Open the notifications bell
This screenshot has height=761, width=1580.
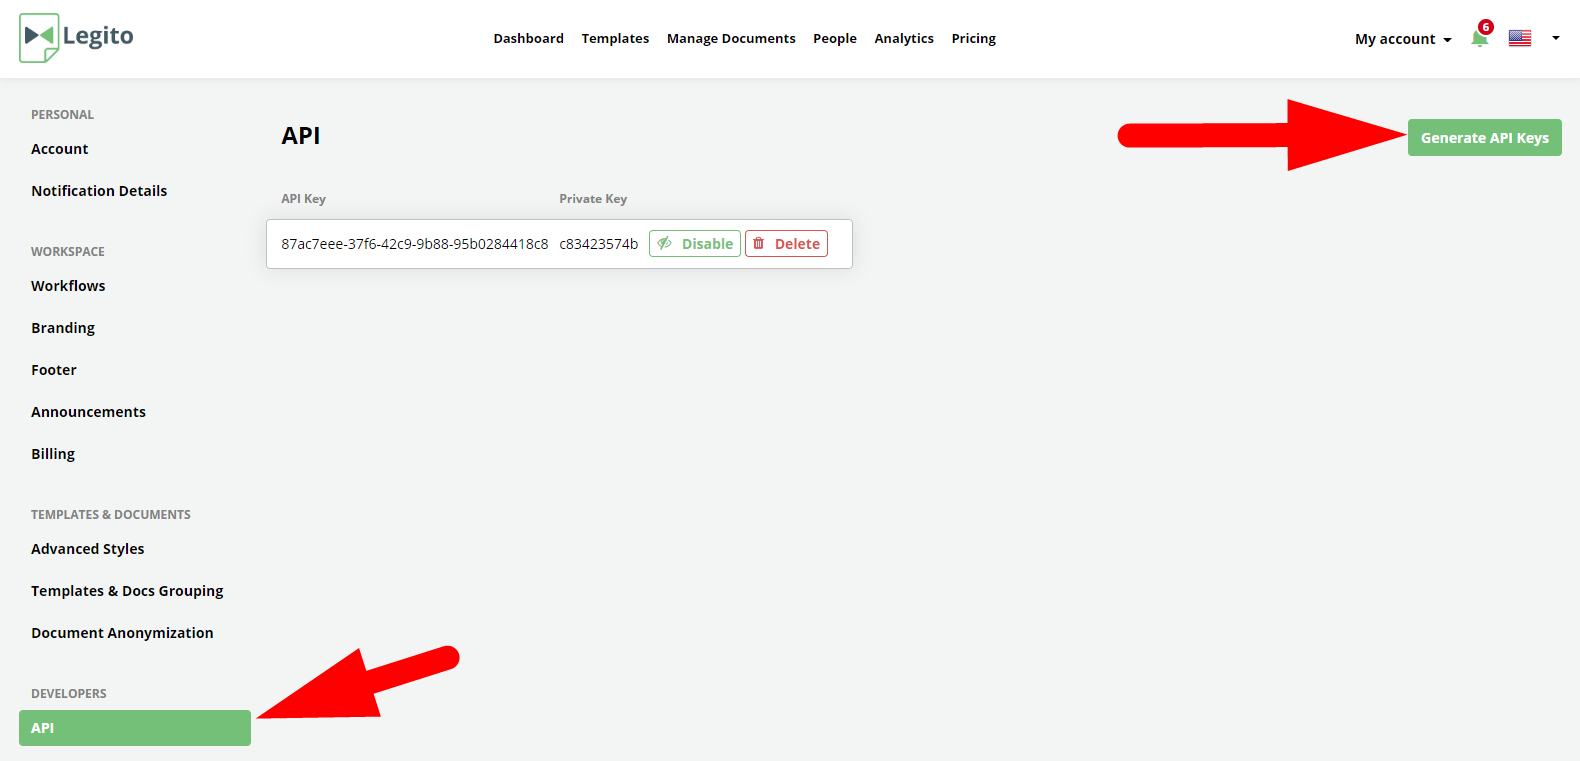(1479, 39)
